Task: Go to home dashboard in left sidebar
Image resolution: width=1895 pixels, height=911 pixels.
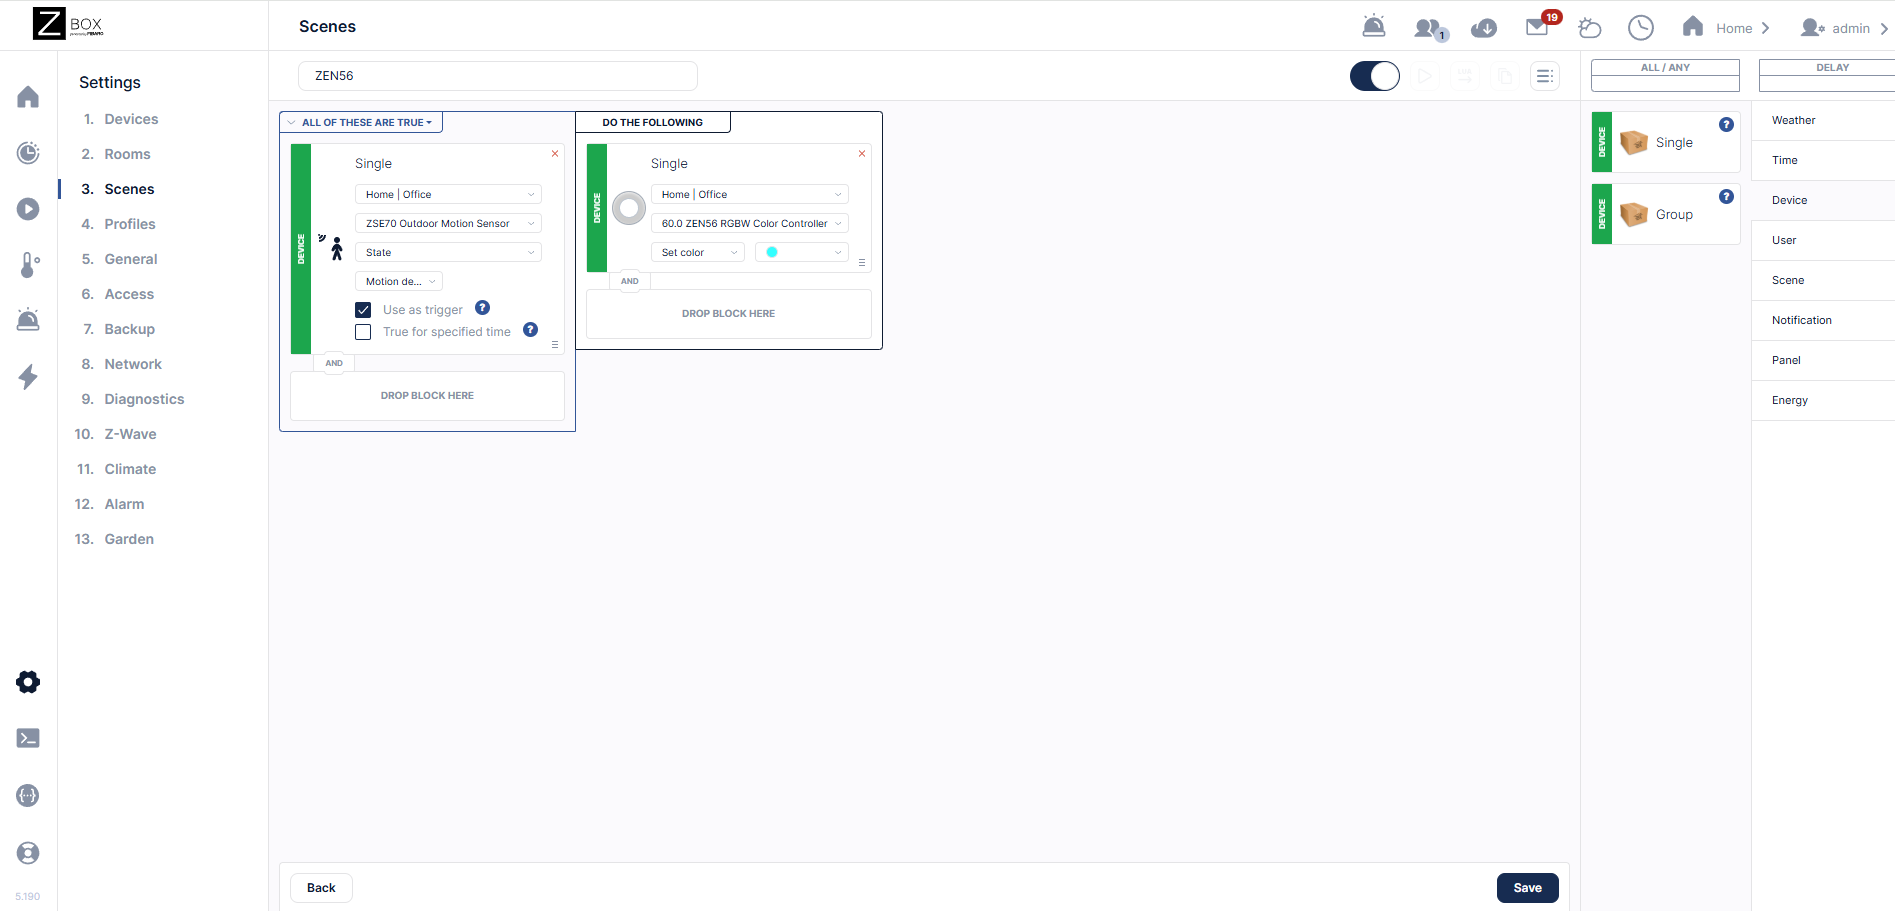Action: tap(28, 97)
